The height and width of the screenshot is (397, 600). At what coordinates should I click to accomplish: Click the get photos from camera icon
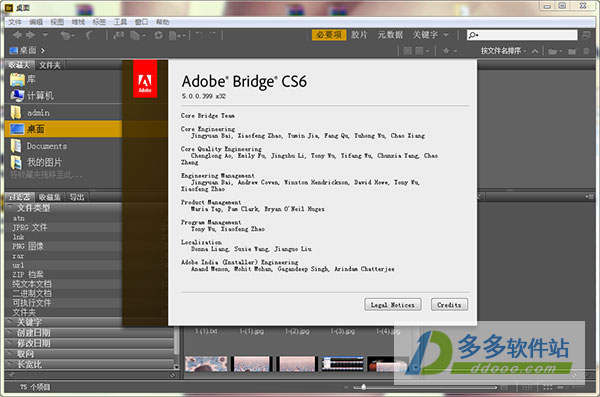119,36
